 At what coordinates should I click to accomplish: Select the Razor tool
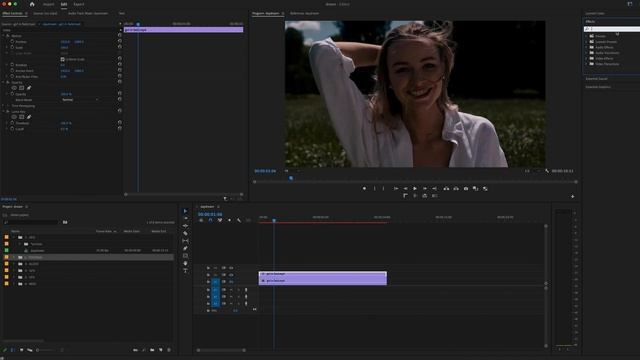click(185, 233)
